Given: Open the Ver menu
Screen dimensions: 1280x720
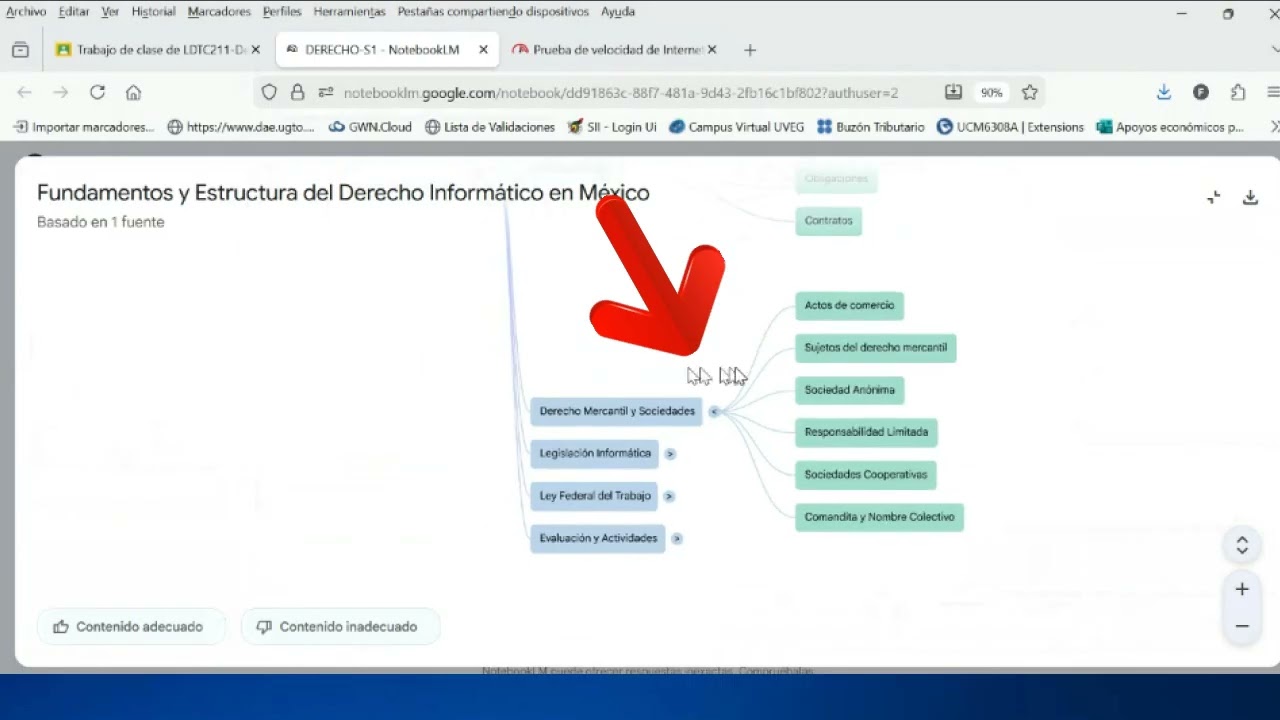Looking at the screenshot, I should pyautogui.click(x=110, y=12).
